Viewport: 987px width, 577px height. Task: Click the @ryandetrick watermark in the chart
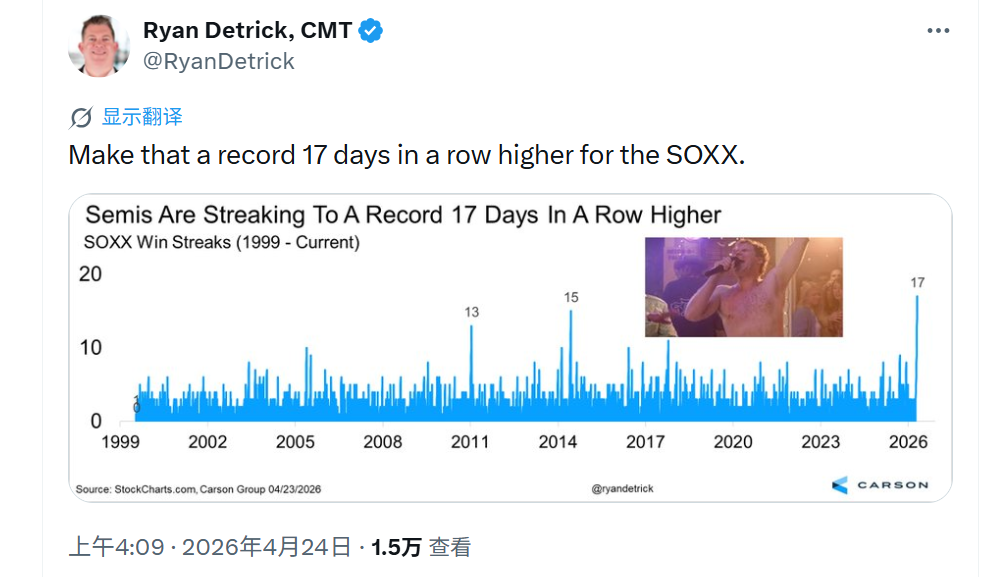coord(622,489)
